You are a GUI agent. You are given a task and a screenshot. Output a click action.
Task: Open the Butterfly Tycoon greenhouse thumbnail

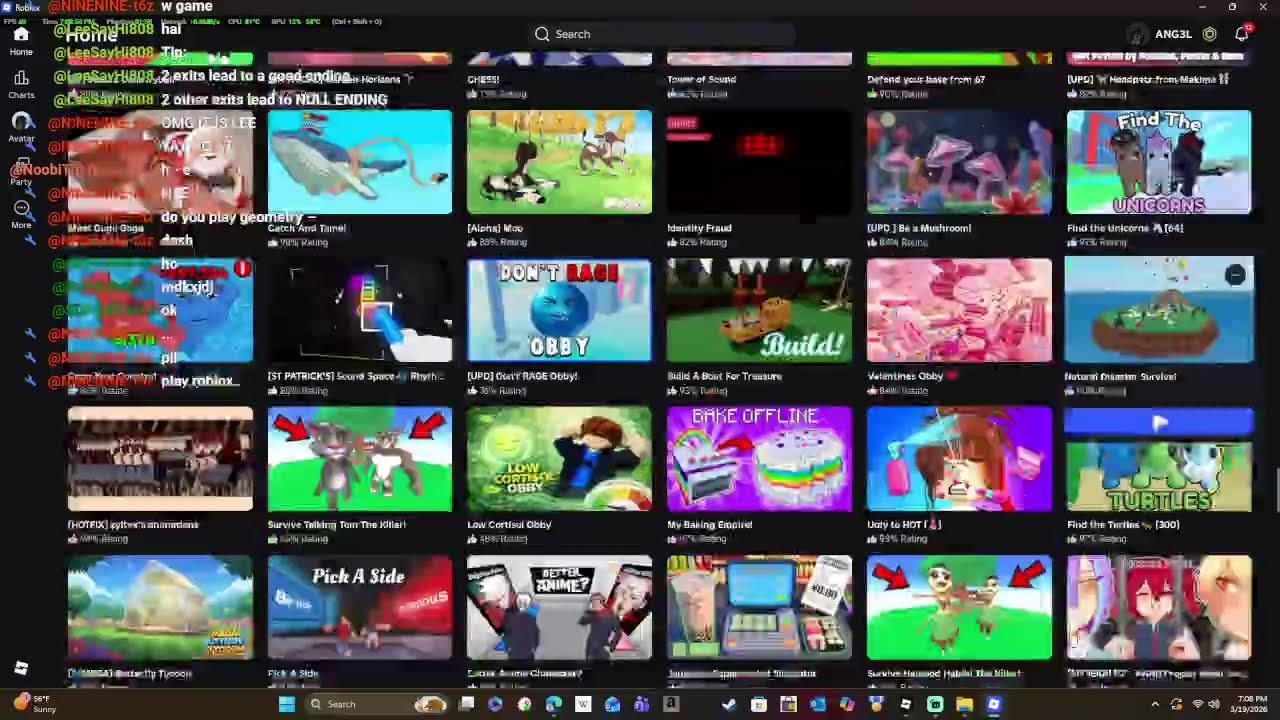160,608
